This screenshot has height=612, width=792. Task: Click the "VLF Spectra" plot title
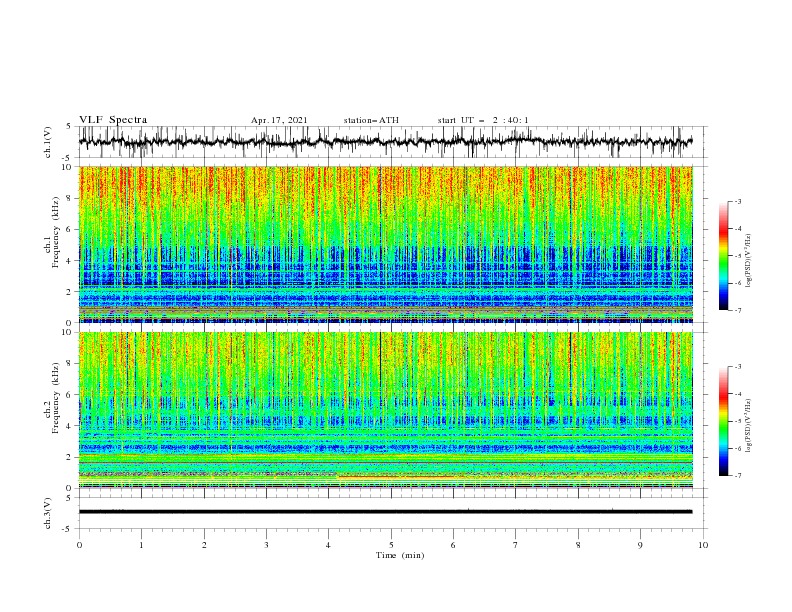click(113, 120)
